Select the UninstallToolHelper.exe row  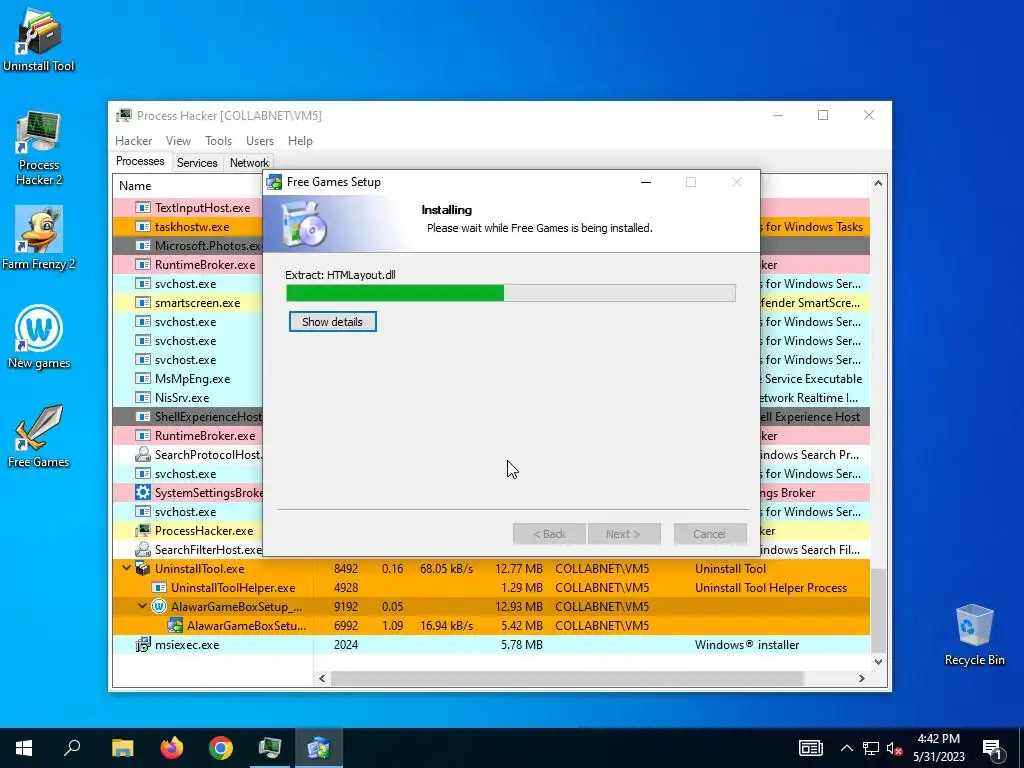click(x=491, y=588)
